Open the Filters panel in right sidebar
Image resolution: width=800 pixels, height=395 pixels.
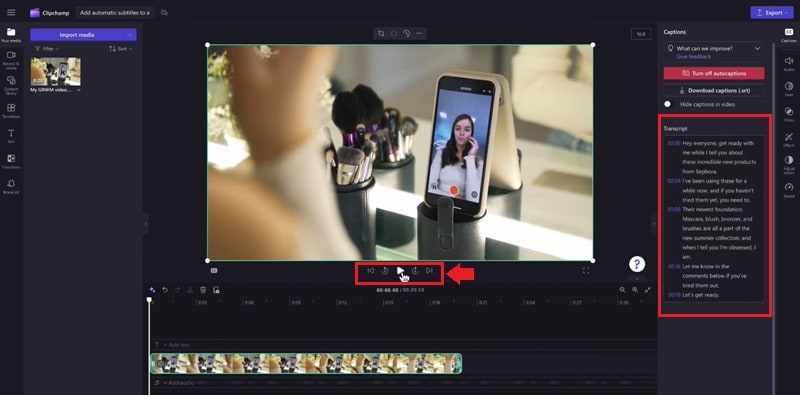tap(789, 114)
